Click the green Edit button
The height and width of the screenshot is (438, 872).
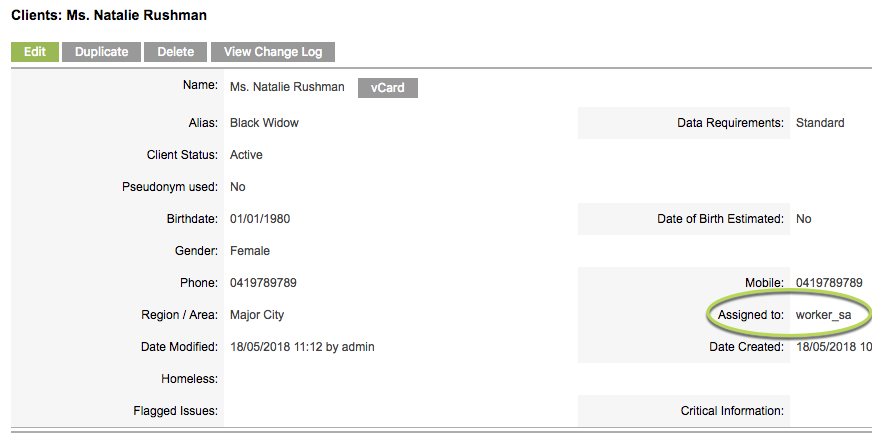pos(34,52)
